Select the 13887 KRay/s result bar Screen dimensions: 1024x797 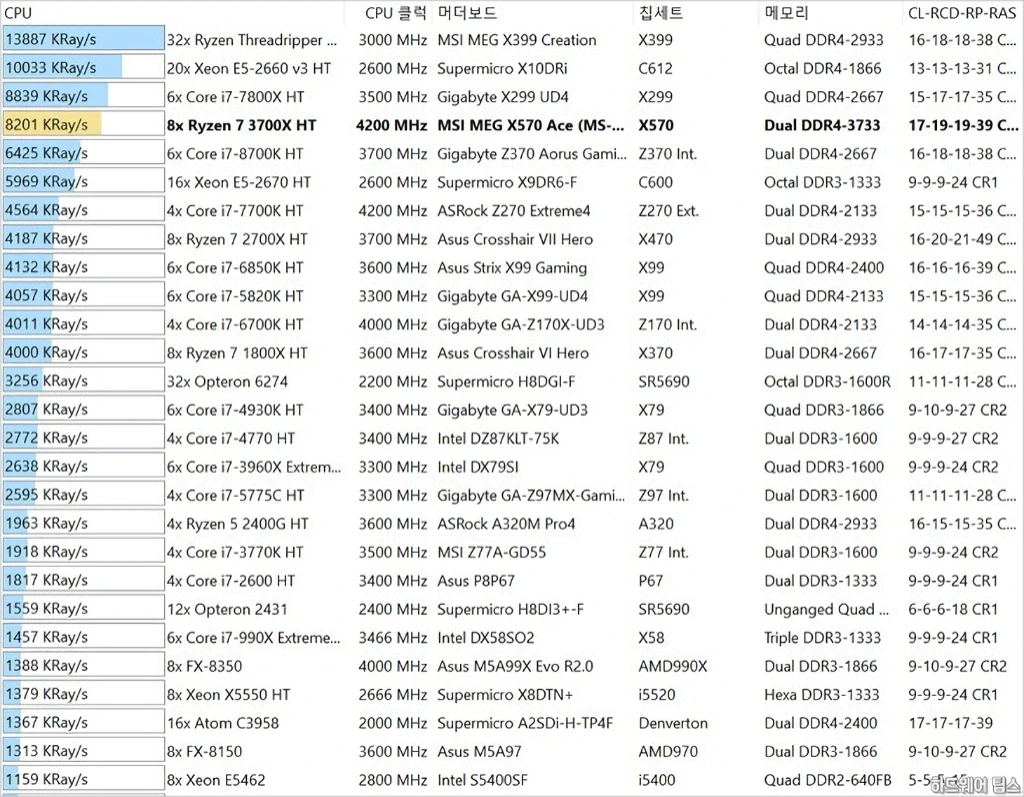point(84,39)
